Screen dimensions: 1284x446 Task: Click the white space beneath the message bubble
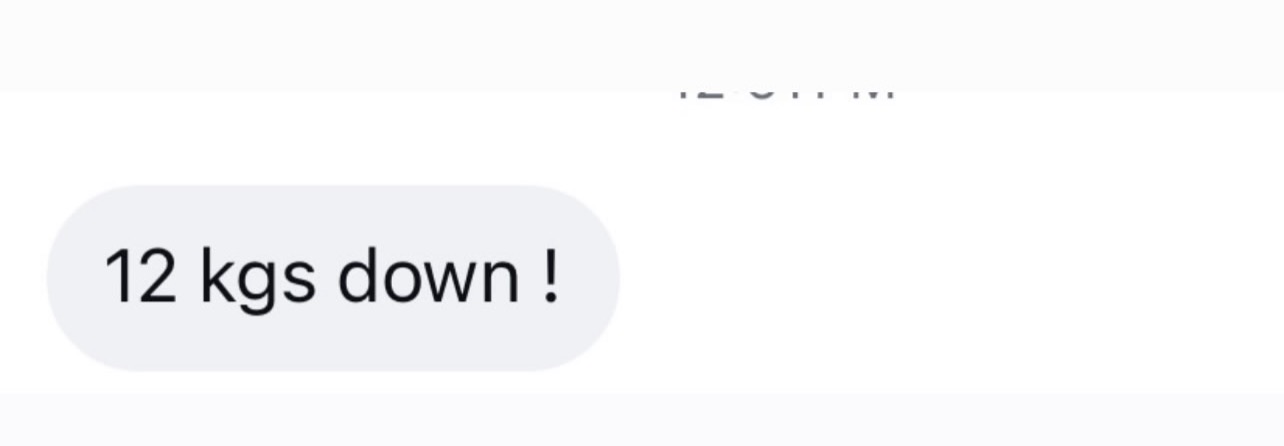coord(642,382)
